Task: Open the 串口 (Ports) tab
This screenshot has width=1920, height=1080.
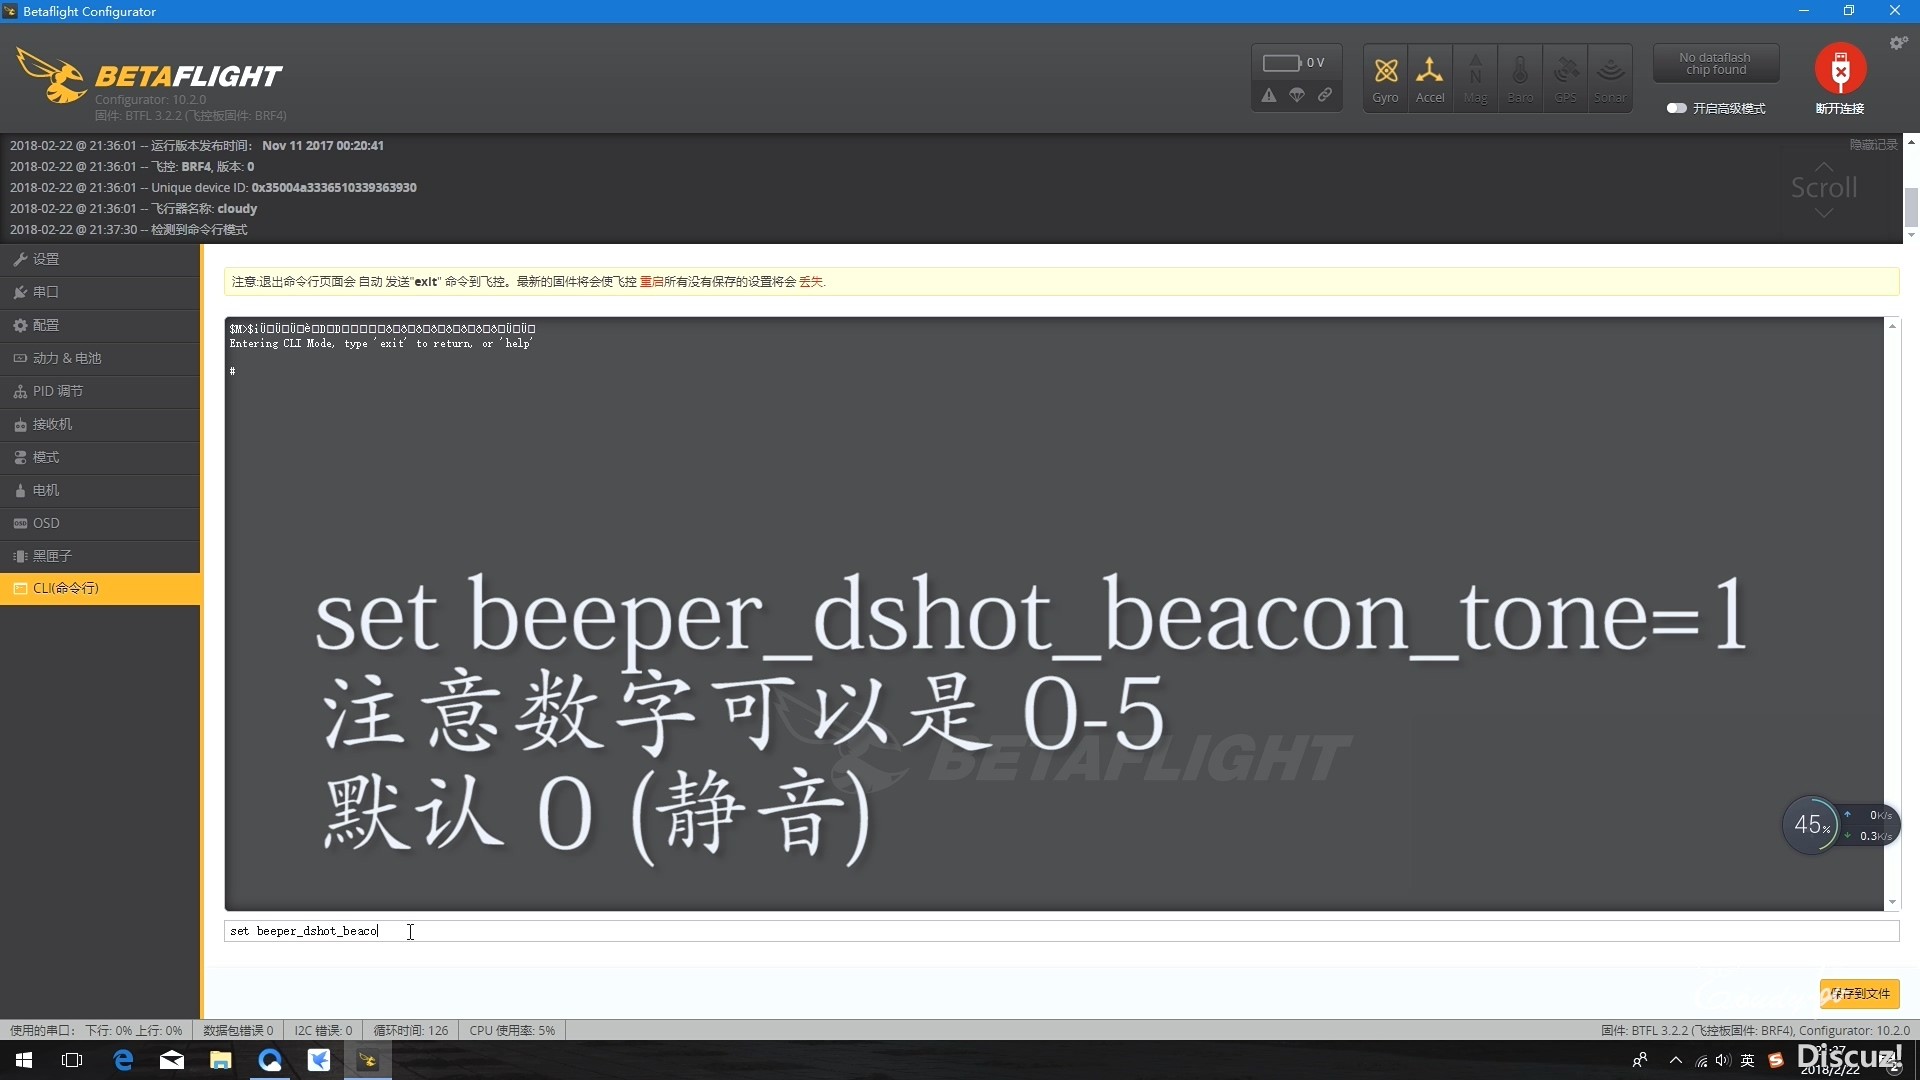Action: (100, 292)
